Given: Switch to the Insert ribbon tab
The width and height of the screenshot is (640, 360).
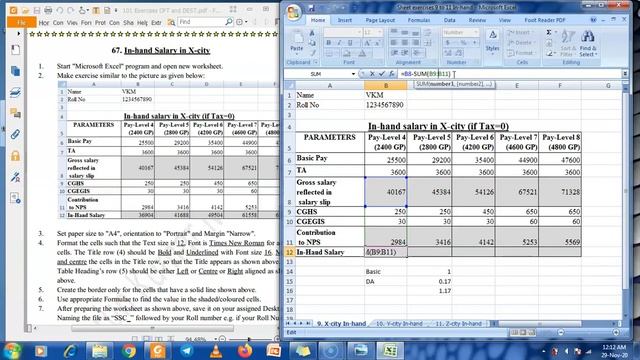Looking at the screenshot, I should 344,20.
